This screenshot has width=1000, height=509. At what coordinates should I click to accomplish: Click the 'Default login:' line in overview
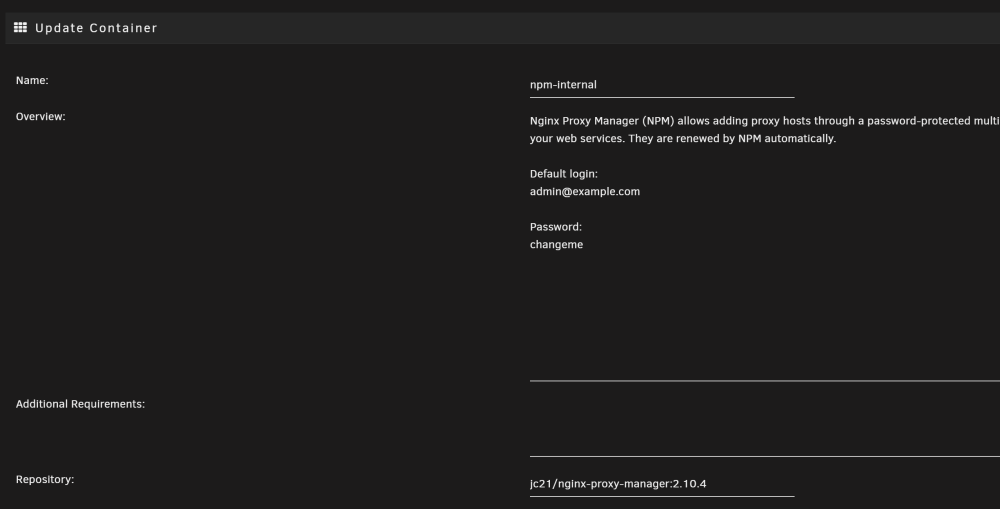564,174
